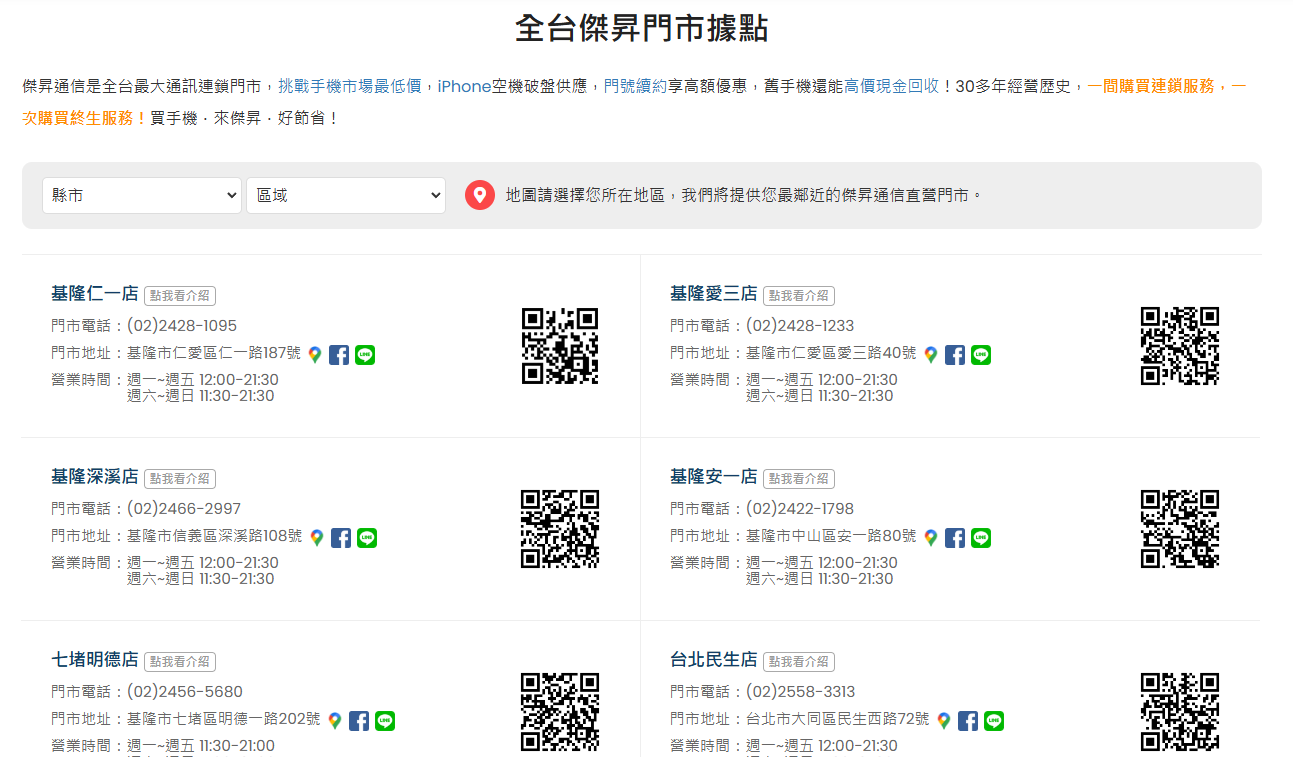Click the orange 一間購買連鎖服務 text link
Viewport: 1293px width, 757px height.
tap(1151, 86)
